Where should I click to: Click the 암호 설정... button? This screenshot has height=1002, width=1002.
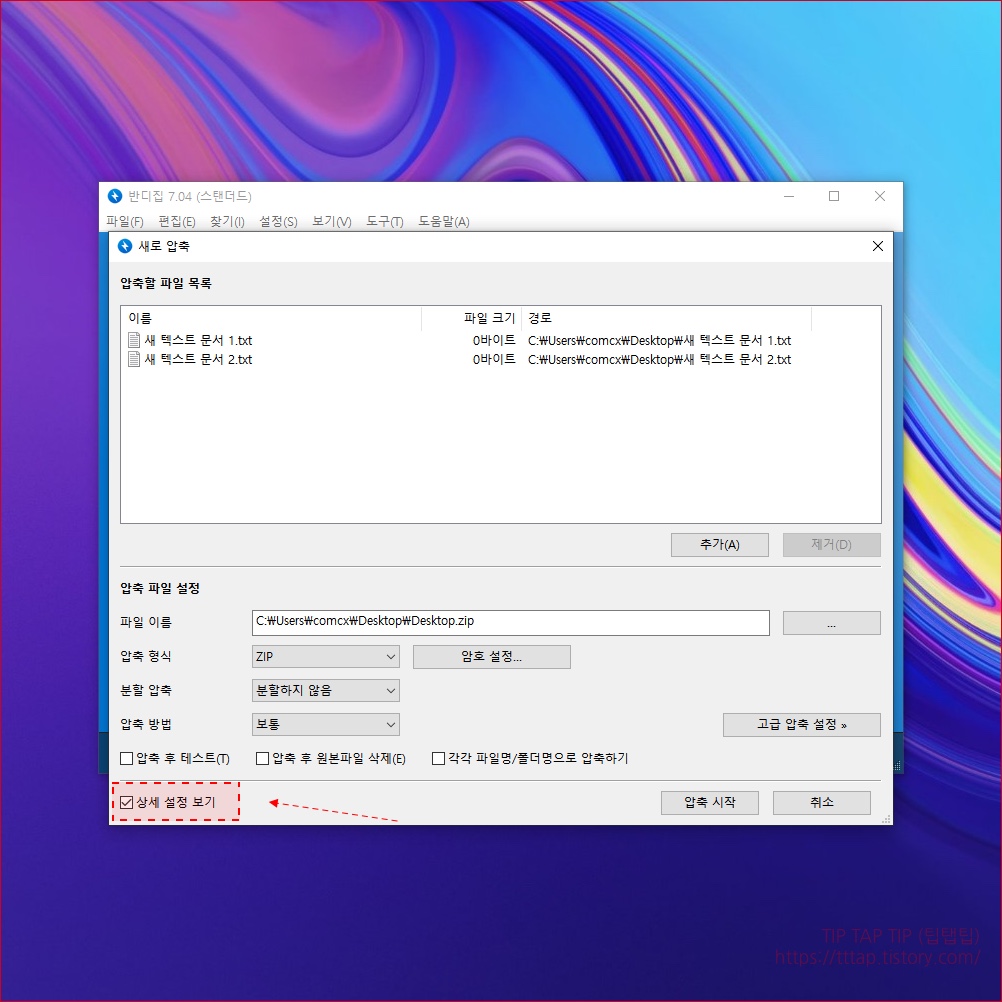click(491, 657)
